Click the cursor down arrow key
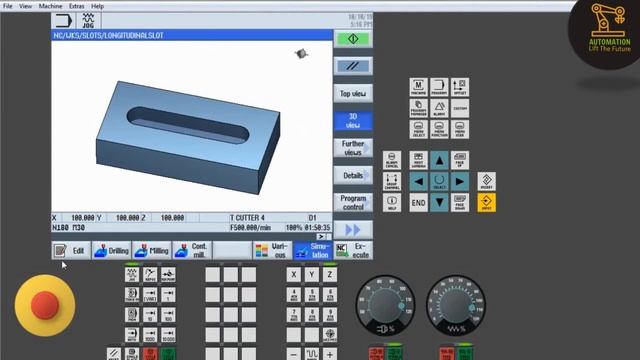 (439, 202)
